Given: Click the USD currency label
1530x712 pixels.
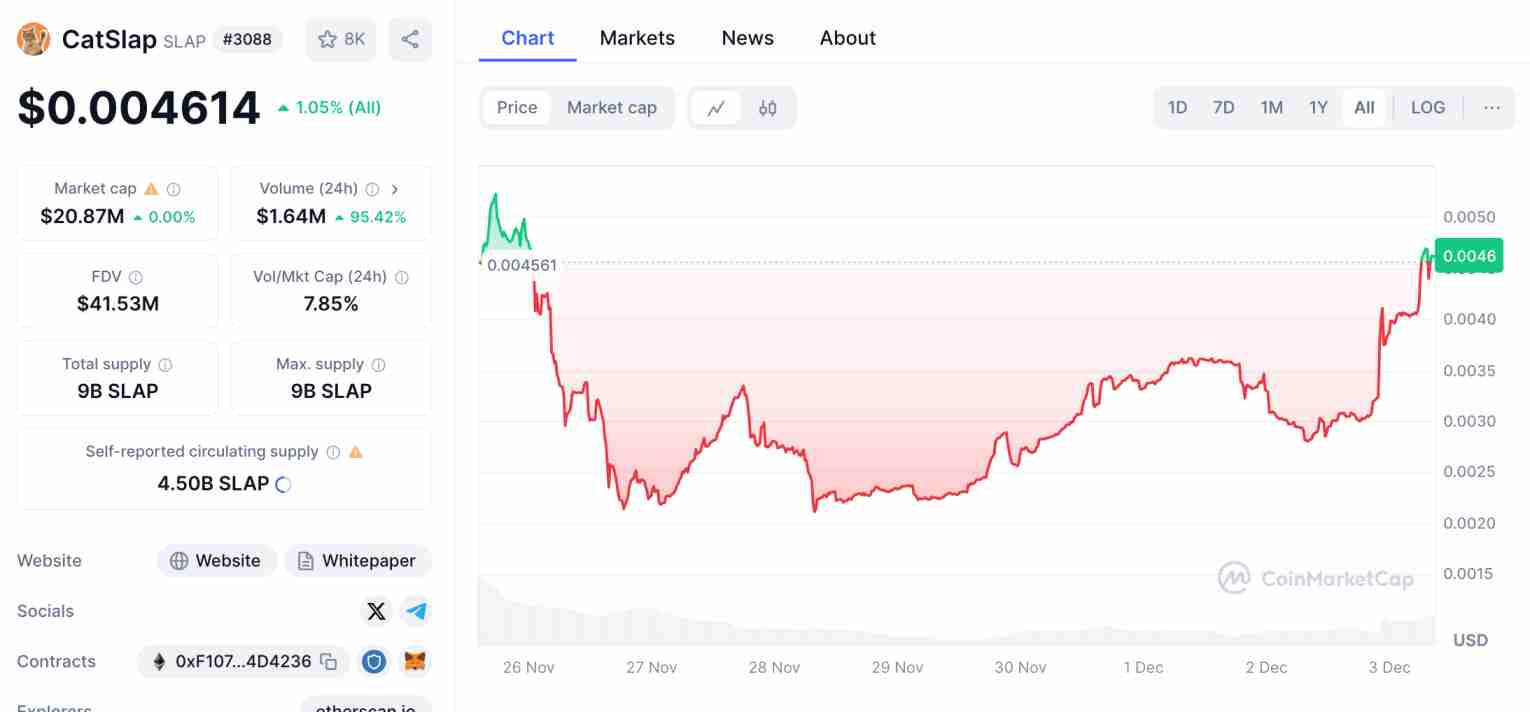Looking at the screenshot, I should [x=1470, y=640].
